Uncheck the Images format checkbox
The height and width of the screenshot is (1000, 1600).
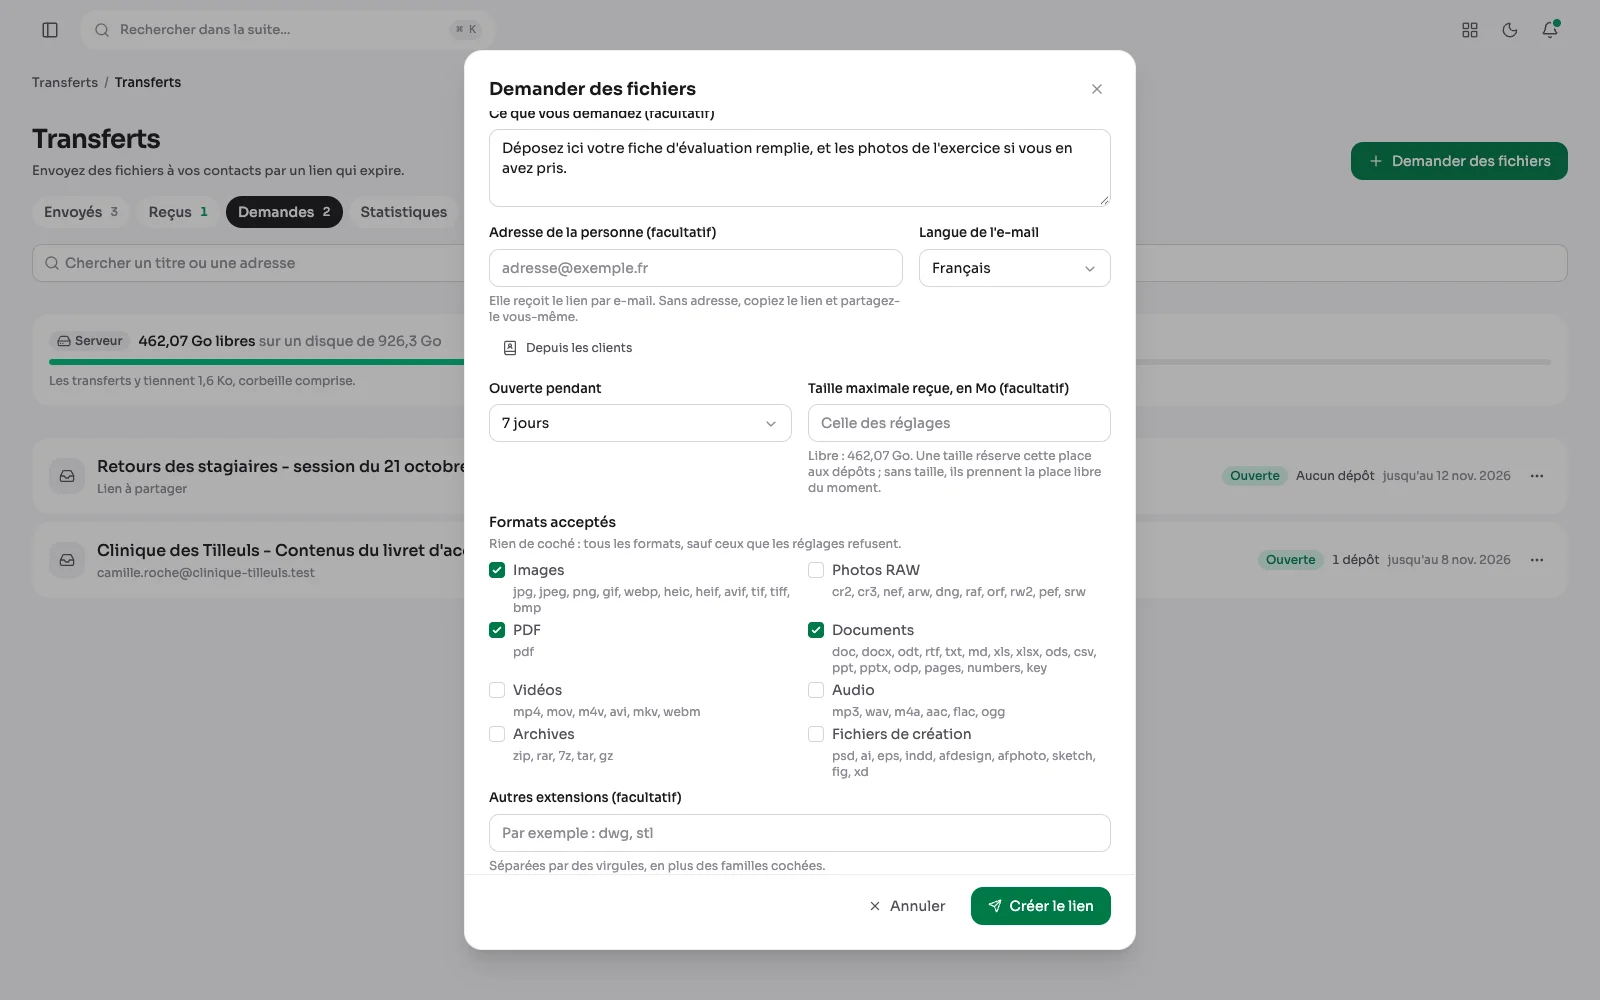497,570
